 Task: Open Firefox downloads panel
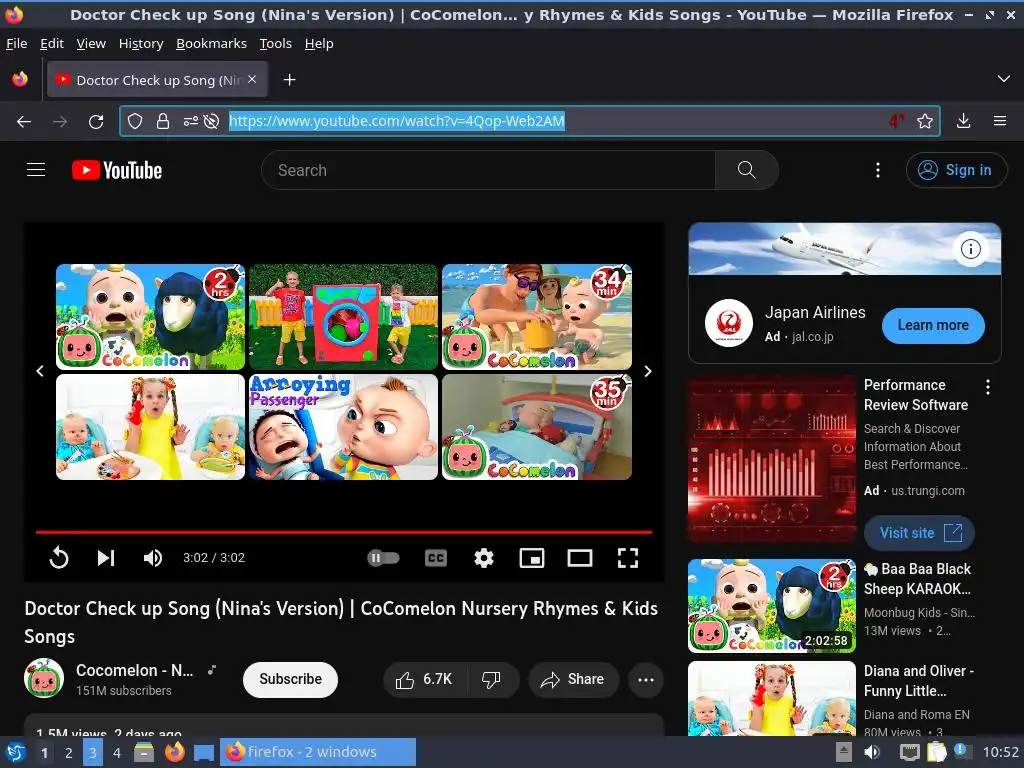coord(963,121)
